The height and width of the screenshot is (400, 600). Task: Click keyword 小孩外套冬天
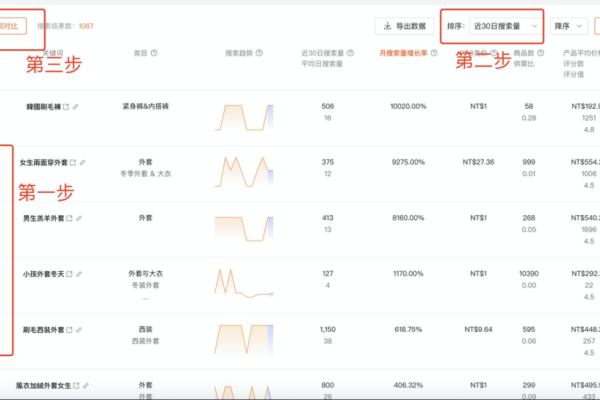pyautogui.click(x=43, y=274)
